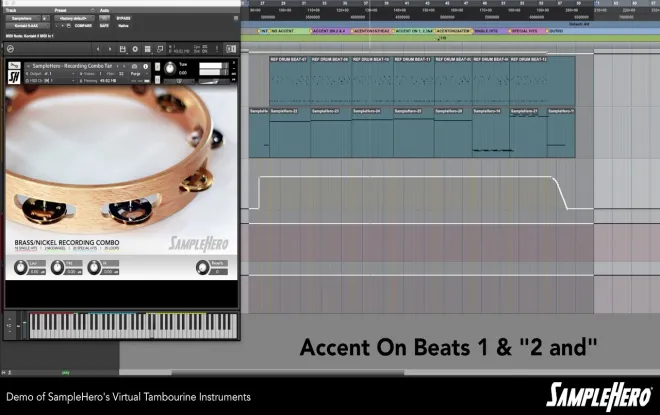Select the ACCENT ON 2 & 4 marker

click(x=329, y=31)
